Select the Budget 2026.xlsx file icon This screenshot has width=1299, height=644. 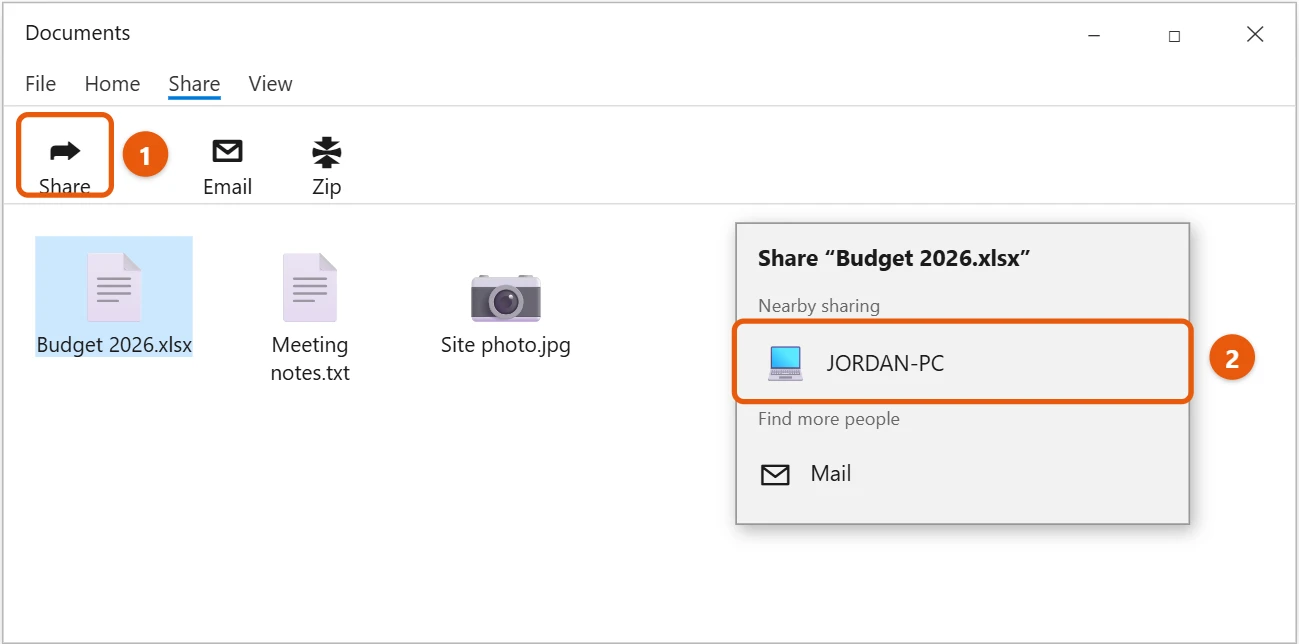[114, 287]
